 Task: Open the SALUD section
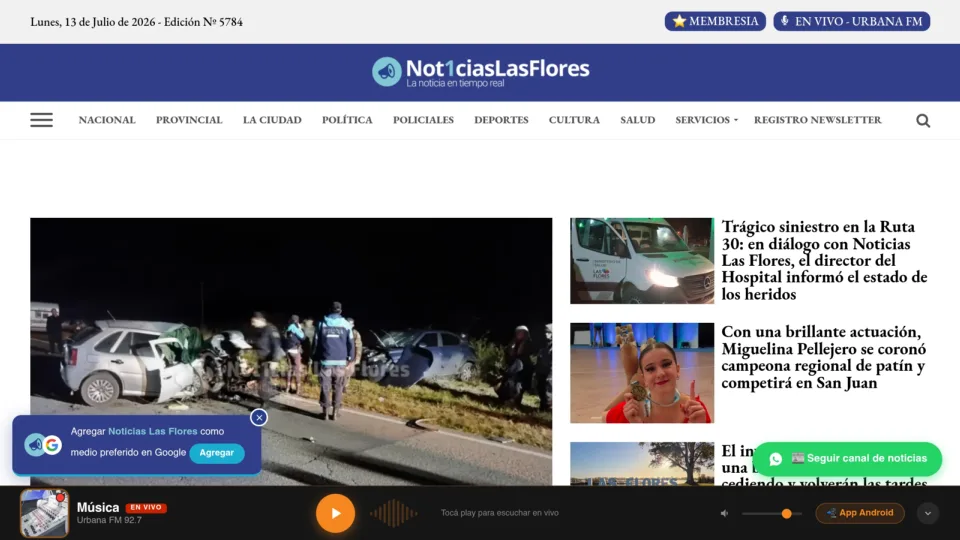tap(638, 120)
